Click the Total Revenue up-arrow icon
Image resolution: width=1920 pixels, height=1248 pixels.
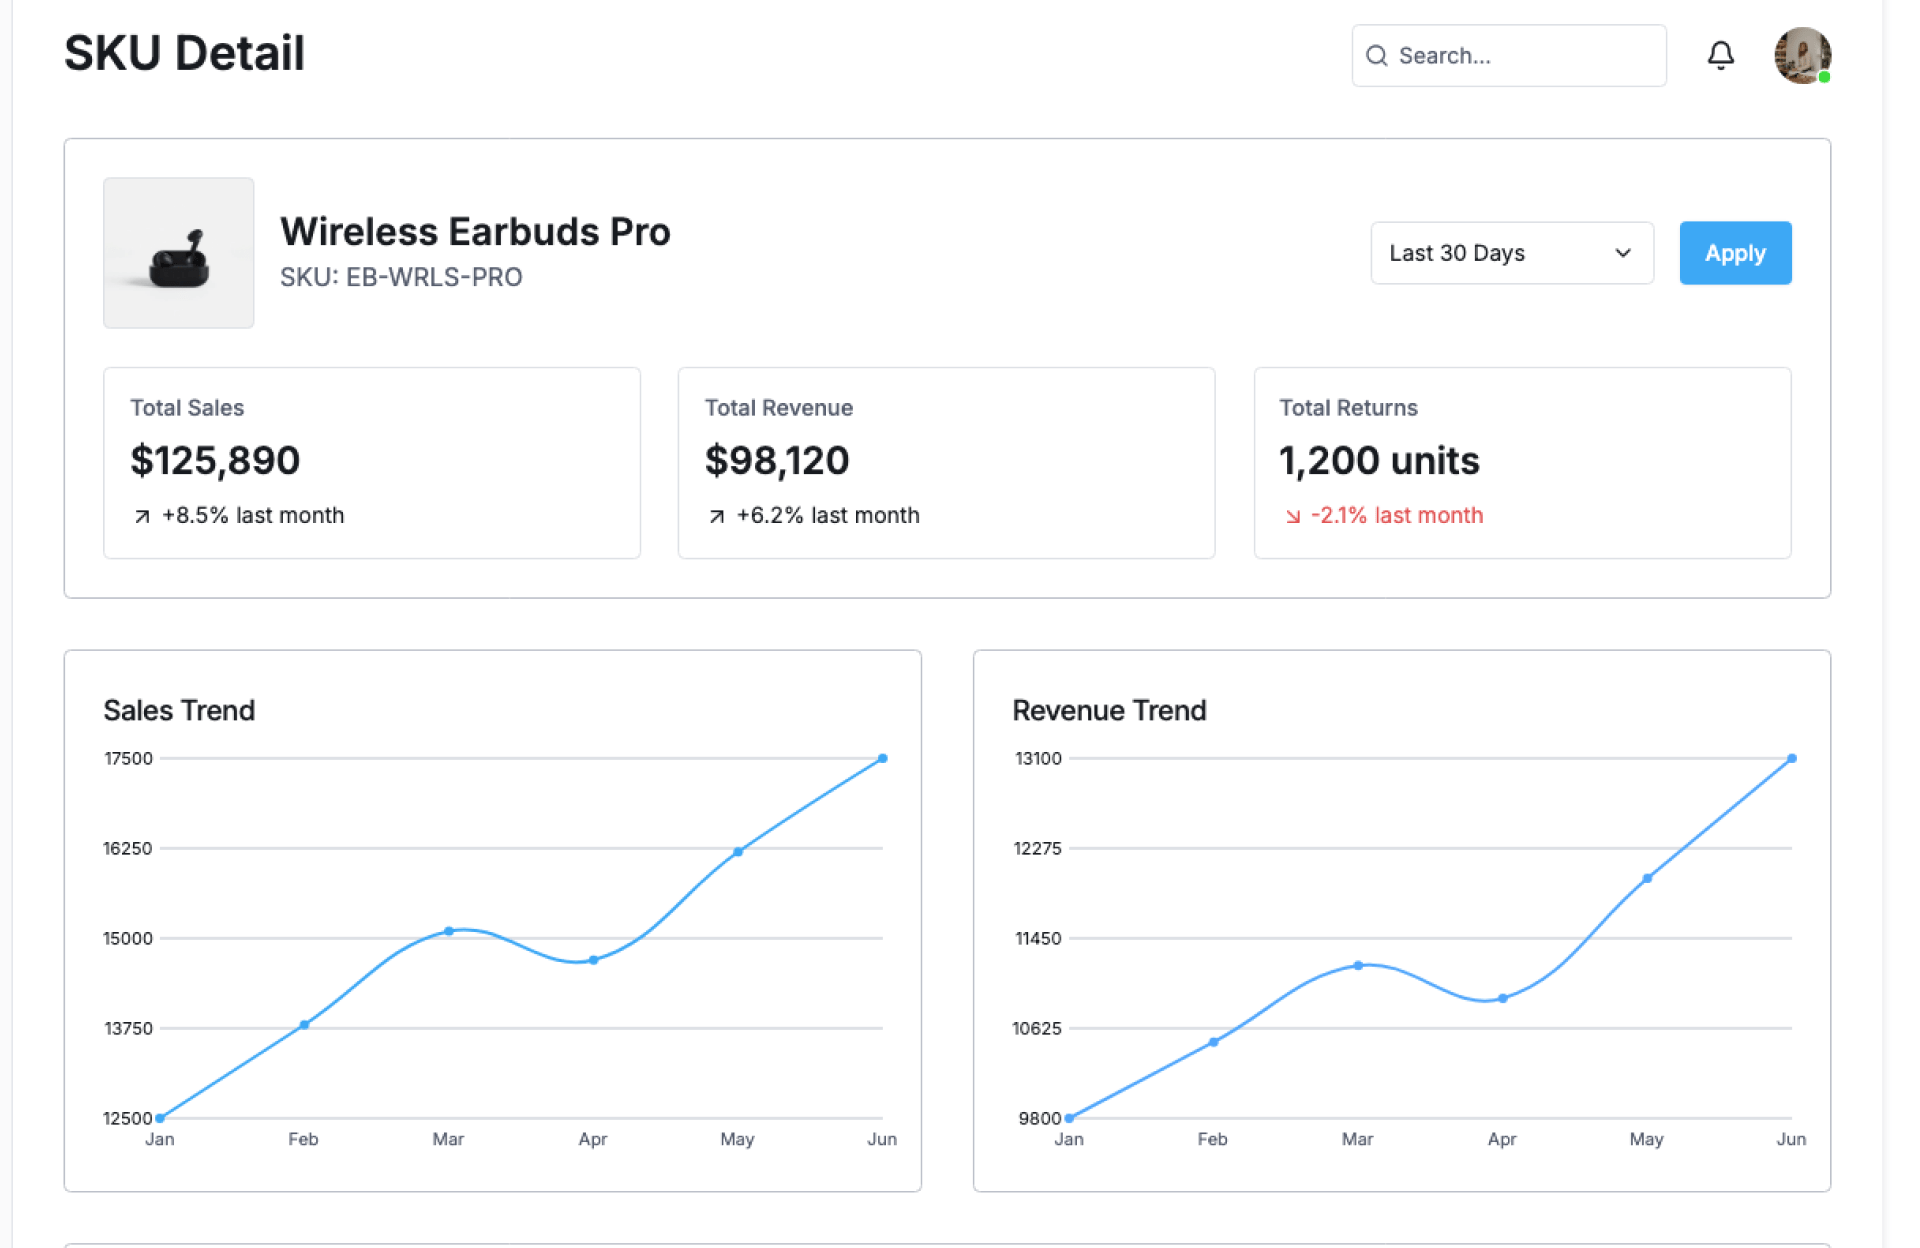pyautogui.click(x=716, y=516)
